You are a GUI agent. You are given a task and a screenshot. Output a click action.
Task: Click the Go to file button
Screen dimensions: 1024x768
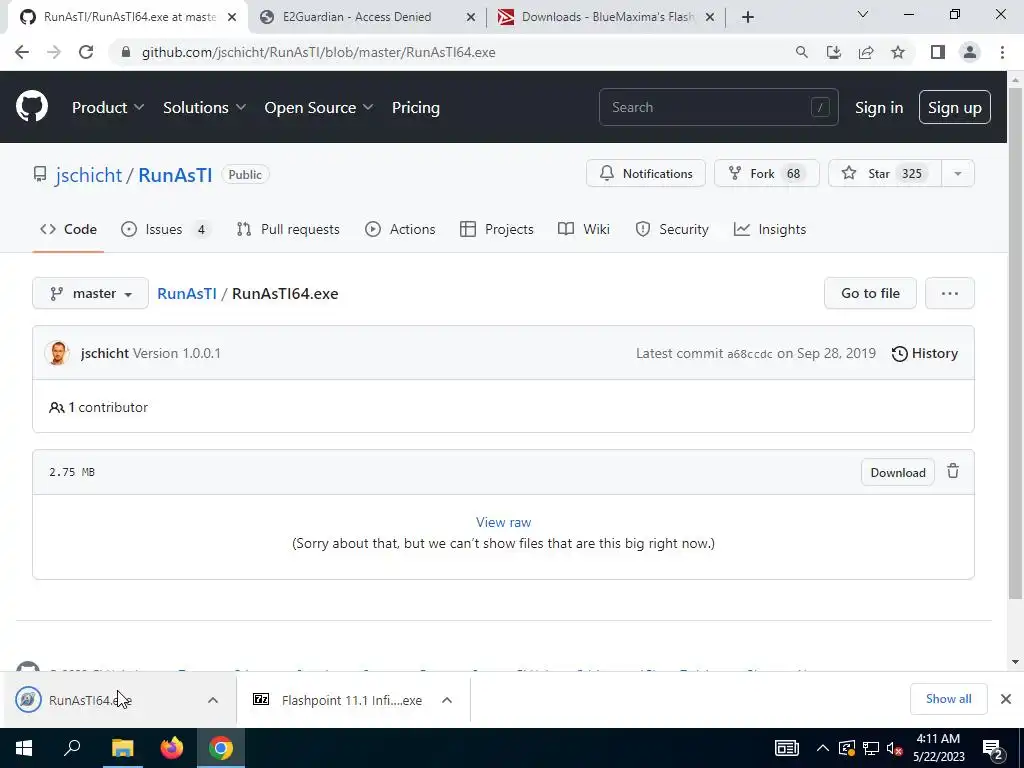click(x=870, y=293)
